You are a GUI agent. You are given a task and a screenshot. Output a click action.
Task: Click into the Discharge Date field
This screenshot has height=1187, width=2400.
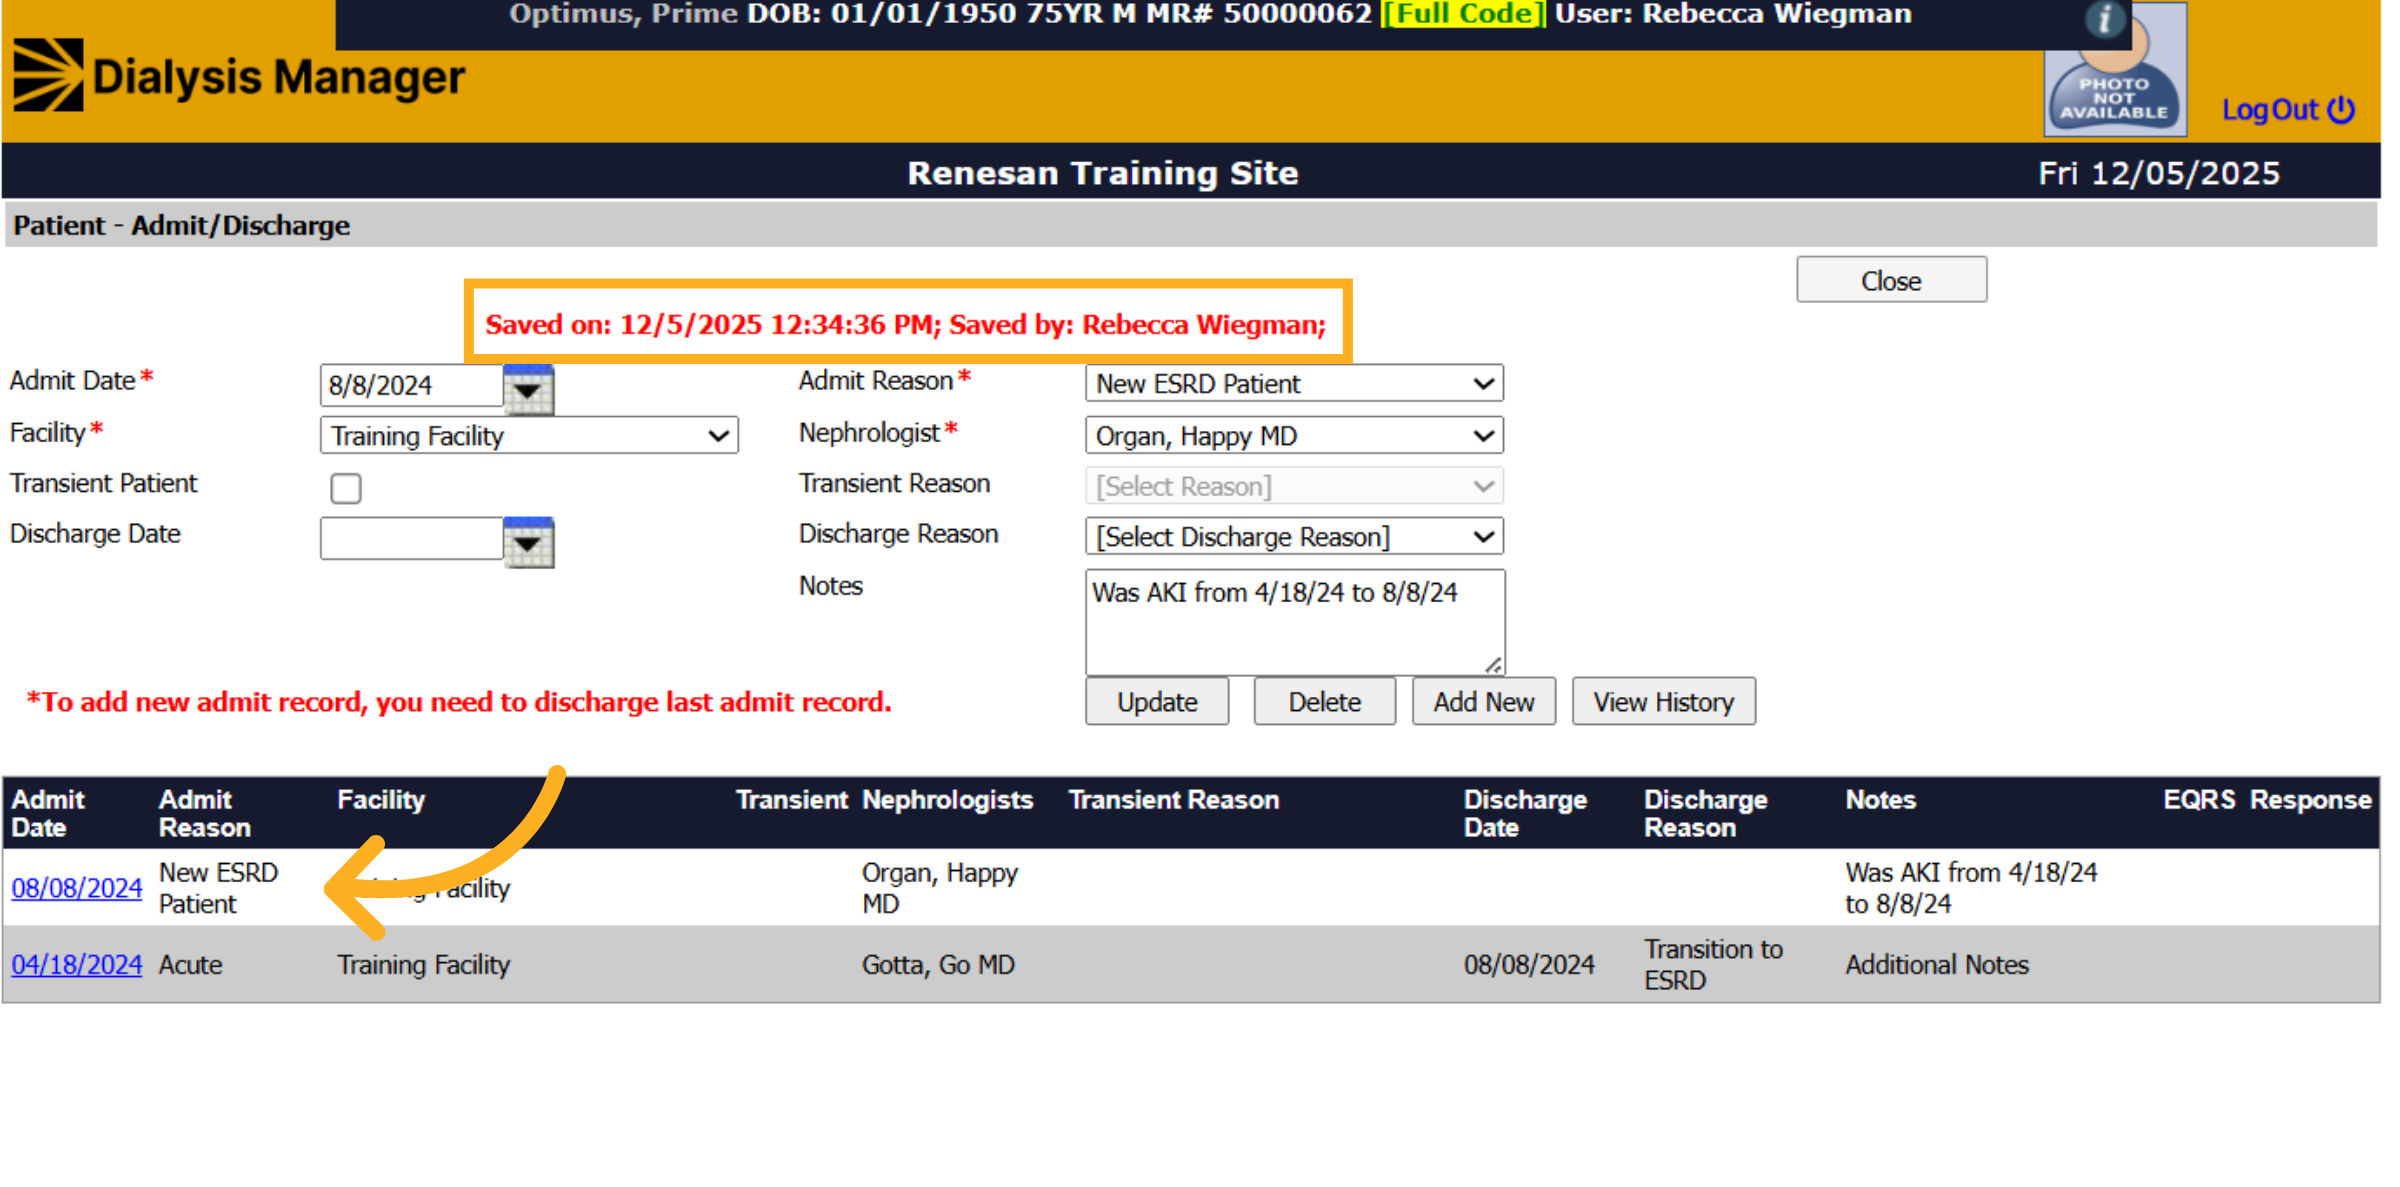411,538
